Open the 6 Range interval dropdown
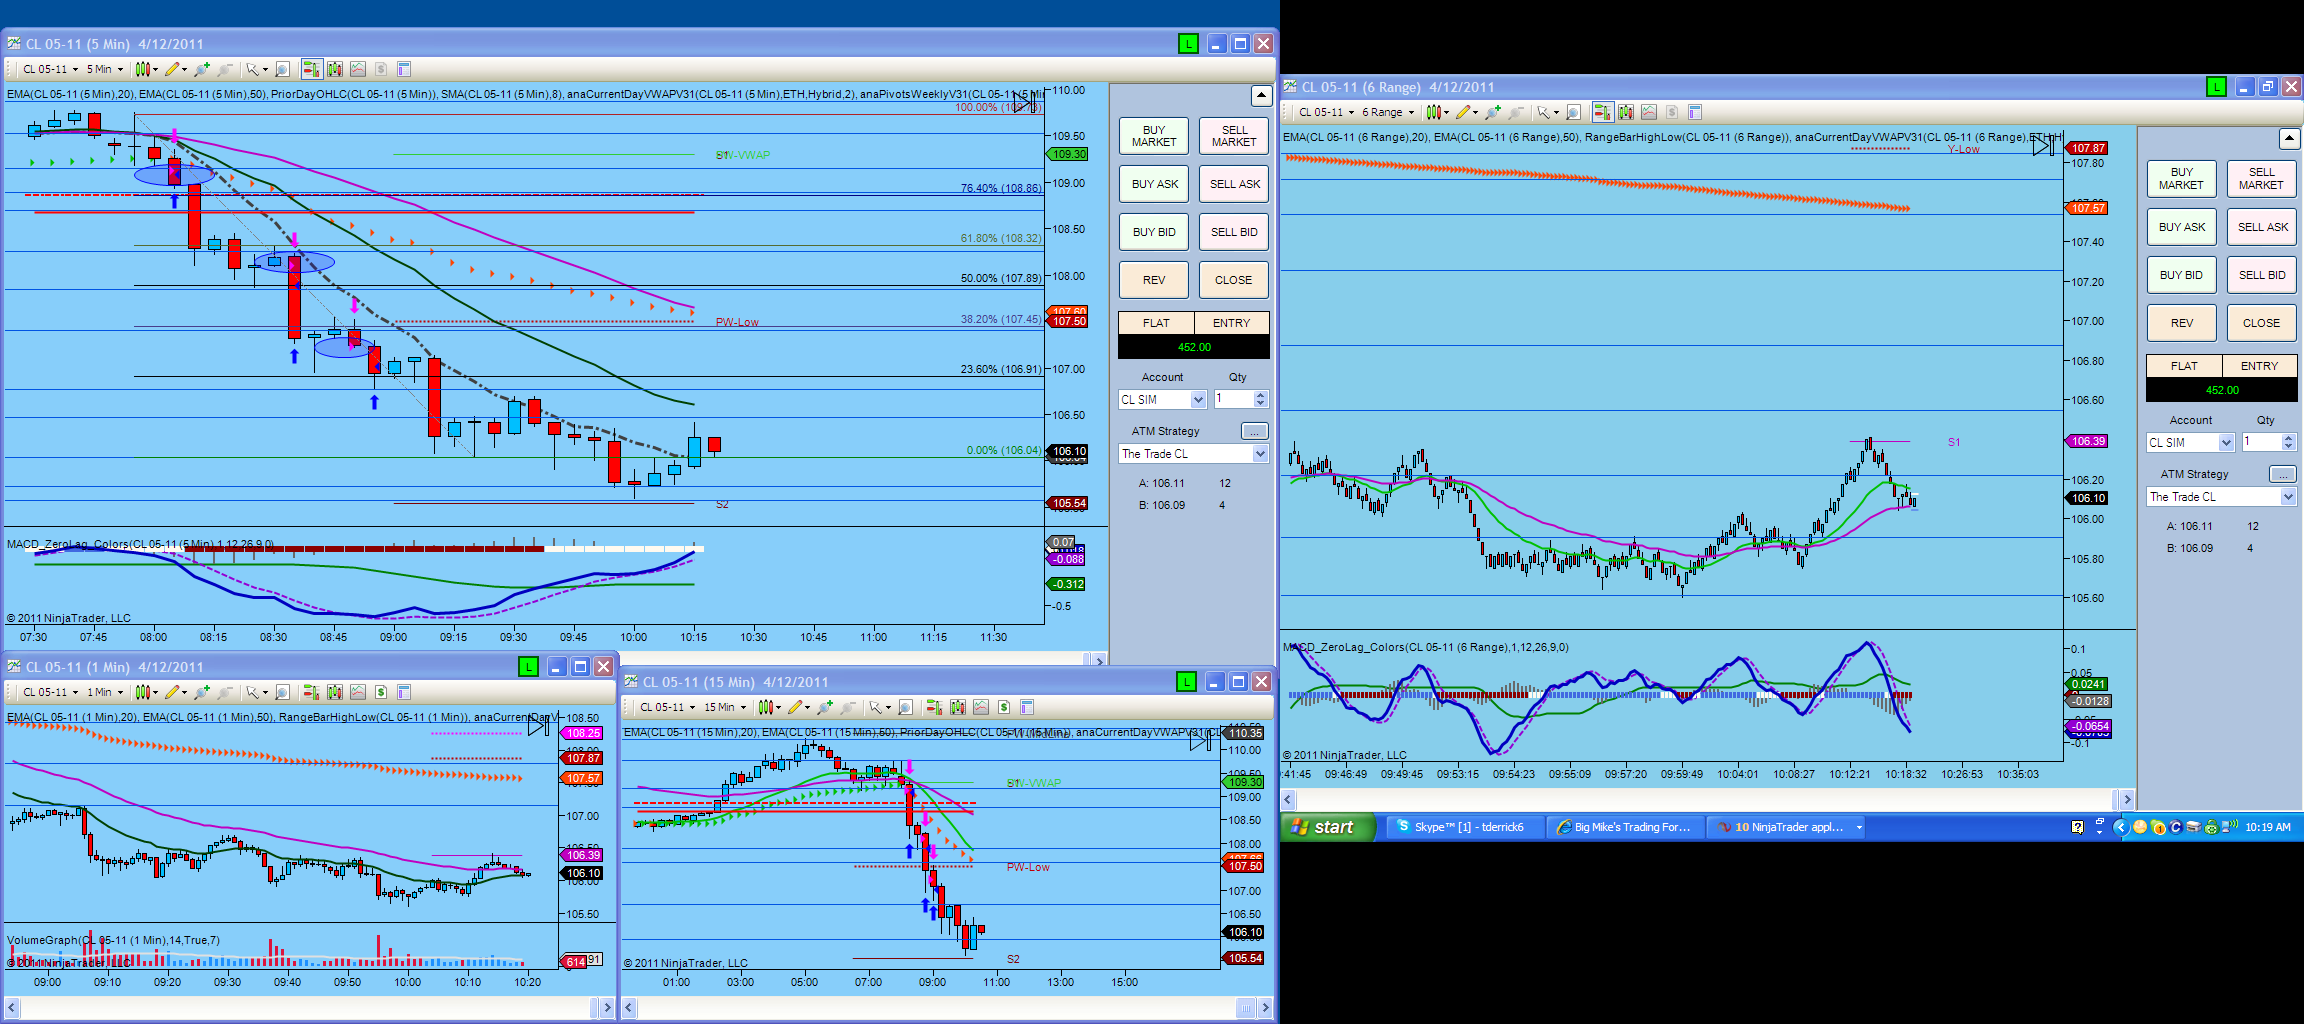 [x=1388, y=112]
